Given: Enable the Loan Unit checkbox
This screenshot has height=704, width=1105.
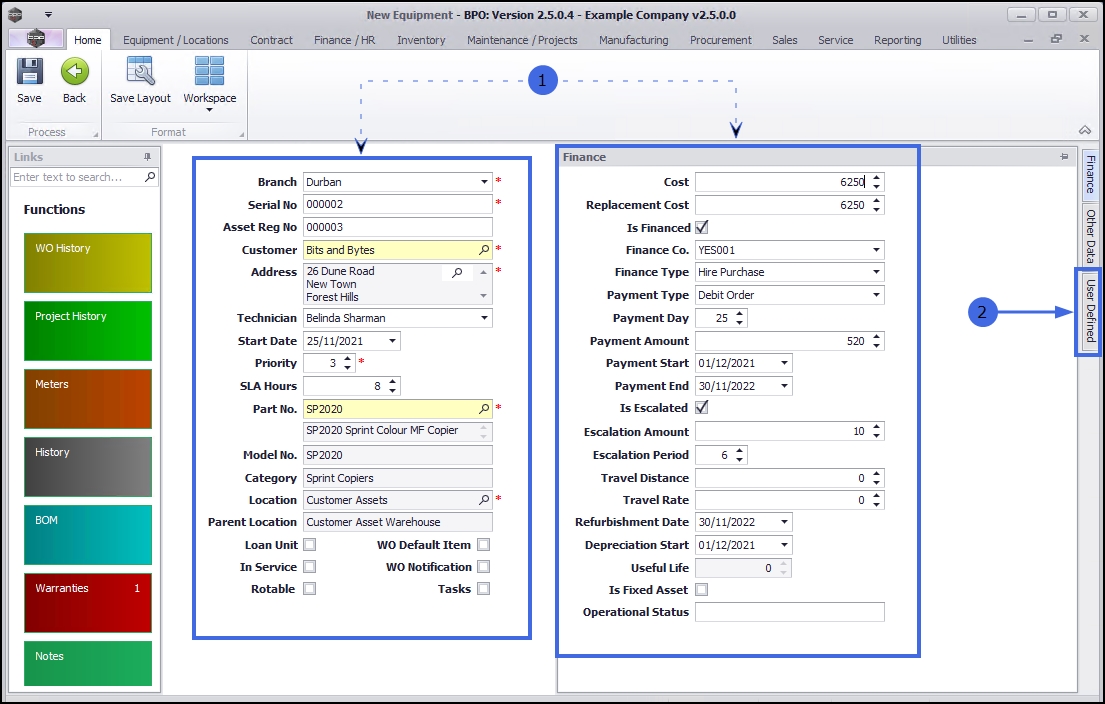Looking at the screenshot, I should tap(310, 545).
